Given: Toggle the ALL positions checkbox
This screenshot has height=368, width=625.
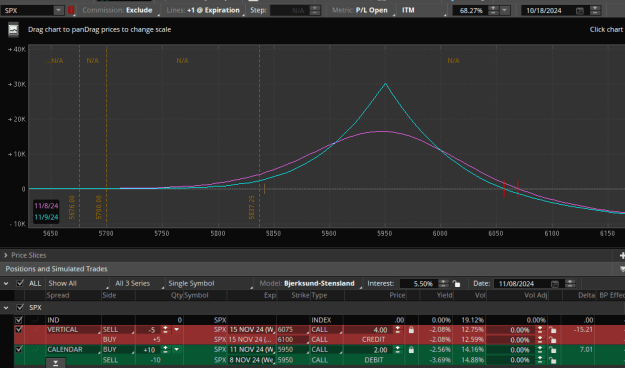Looking at the screenshot, I should pyautogui.click(x=20, y=283).
